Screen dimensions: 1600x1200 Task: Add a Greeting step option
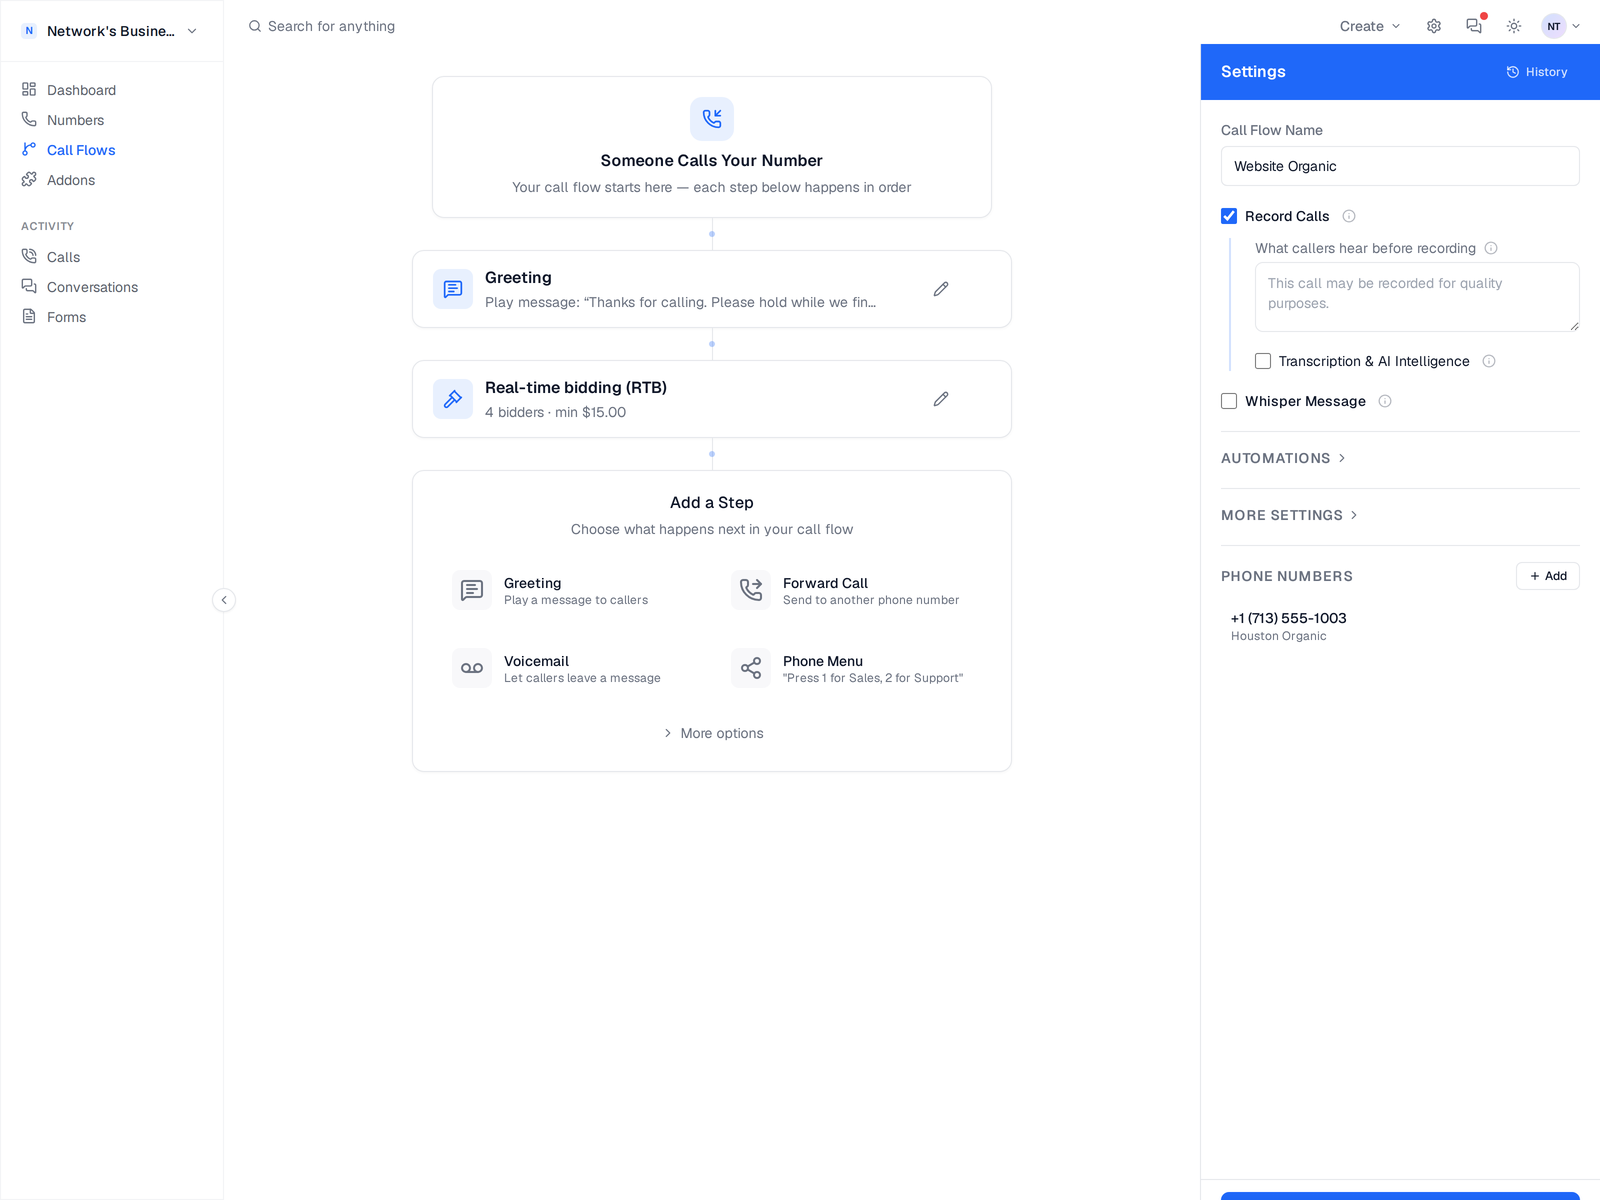point(572,590)
